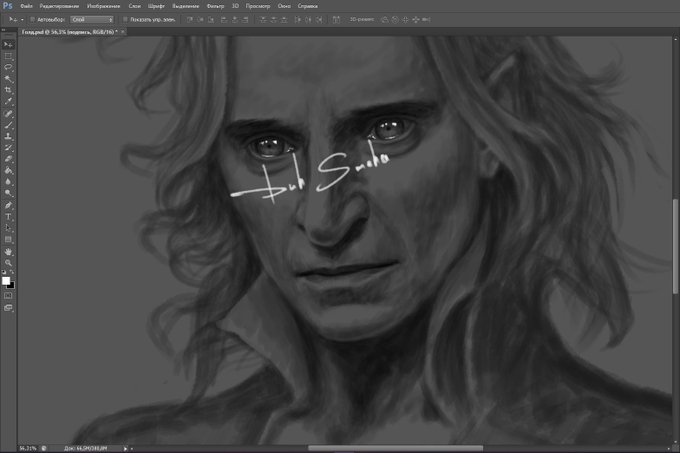Reset to default foreground and background colors

(x=4, y=272)
